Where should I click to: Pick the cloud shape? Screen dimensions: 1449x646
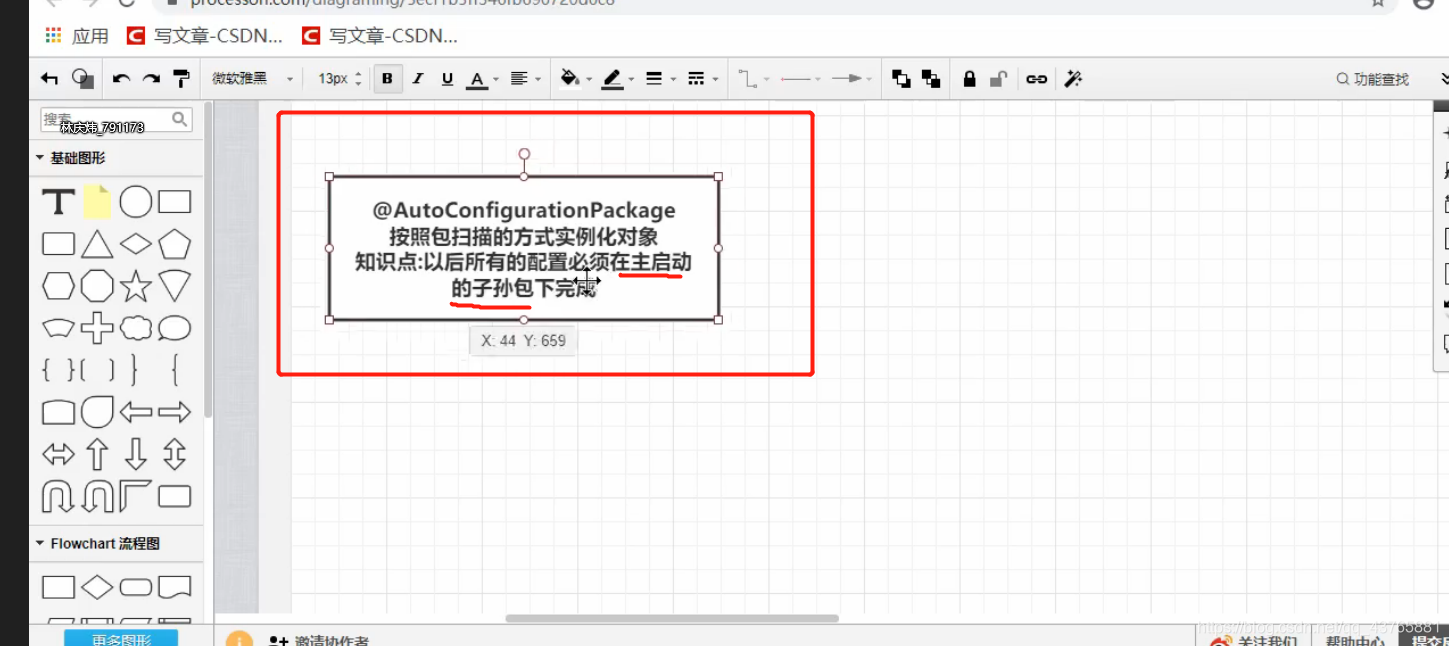click(x=136, y=328)
